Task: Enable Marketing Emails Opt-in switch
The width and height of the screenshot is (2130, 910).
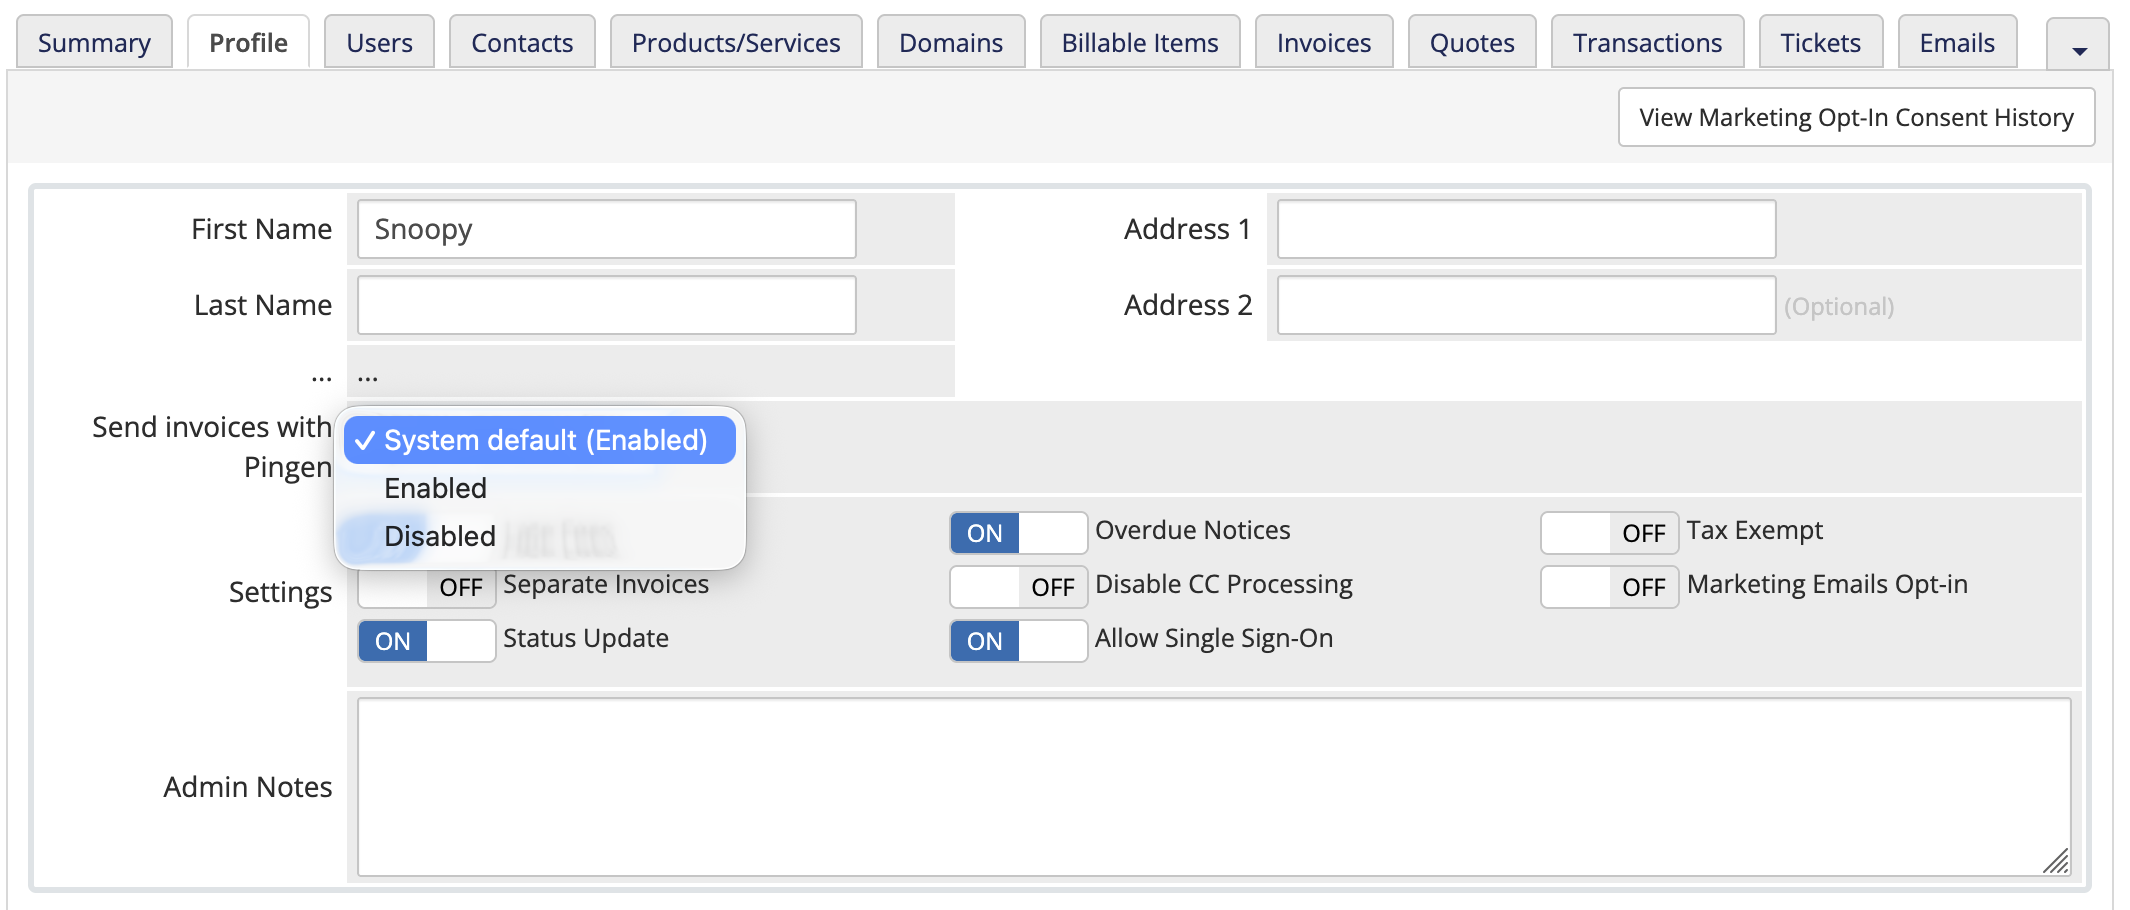Action: [1609, 587]
